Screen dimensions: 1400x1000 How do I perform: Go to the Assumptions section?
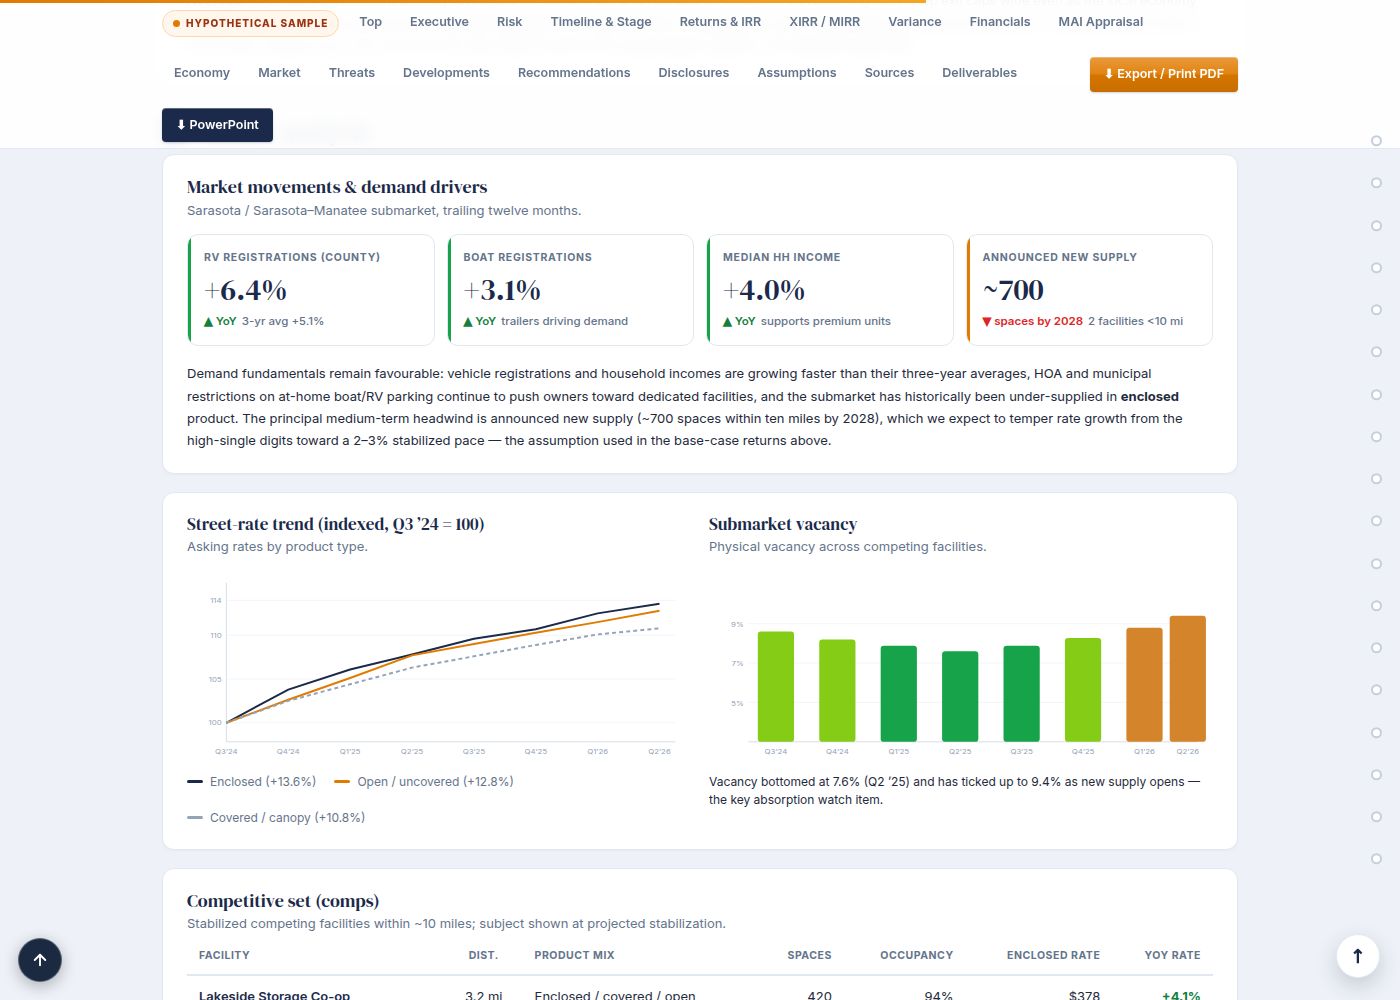[x=797, y=73]
